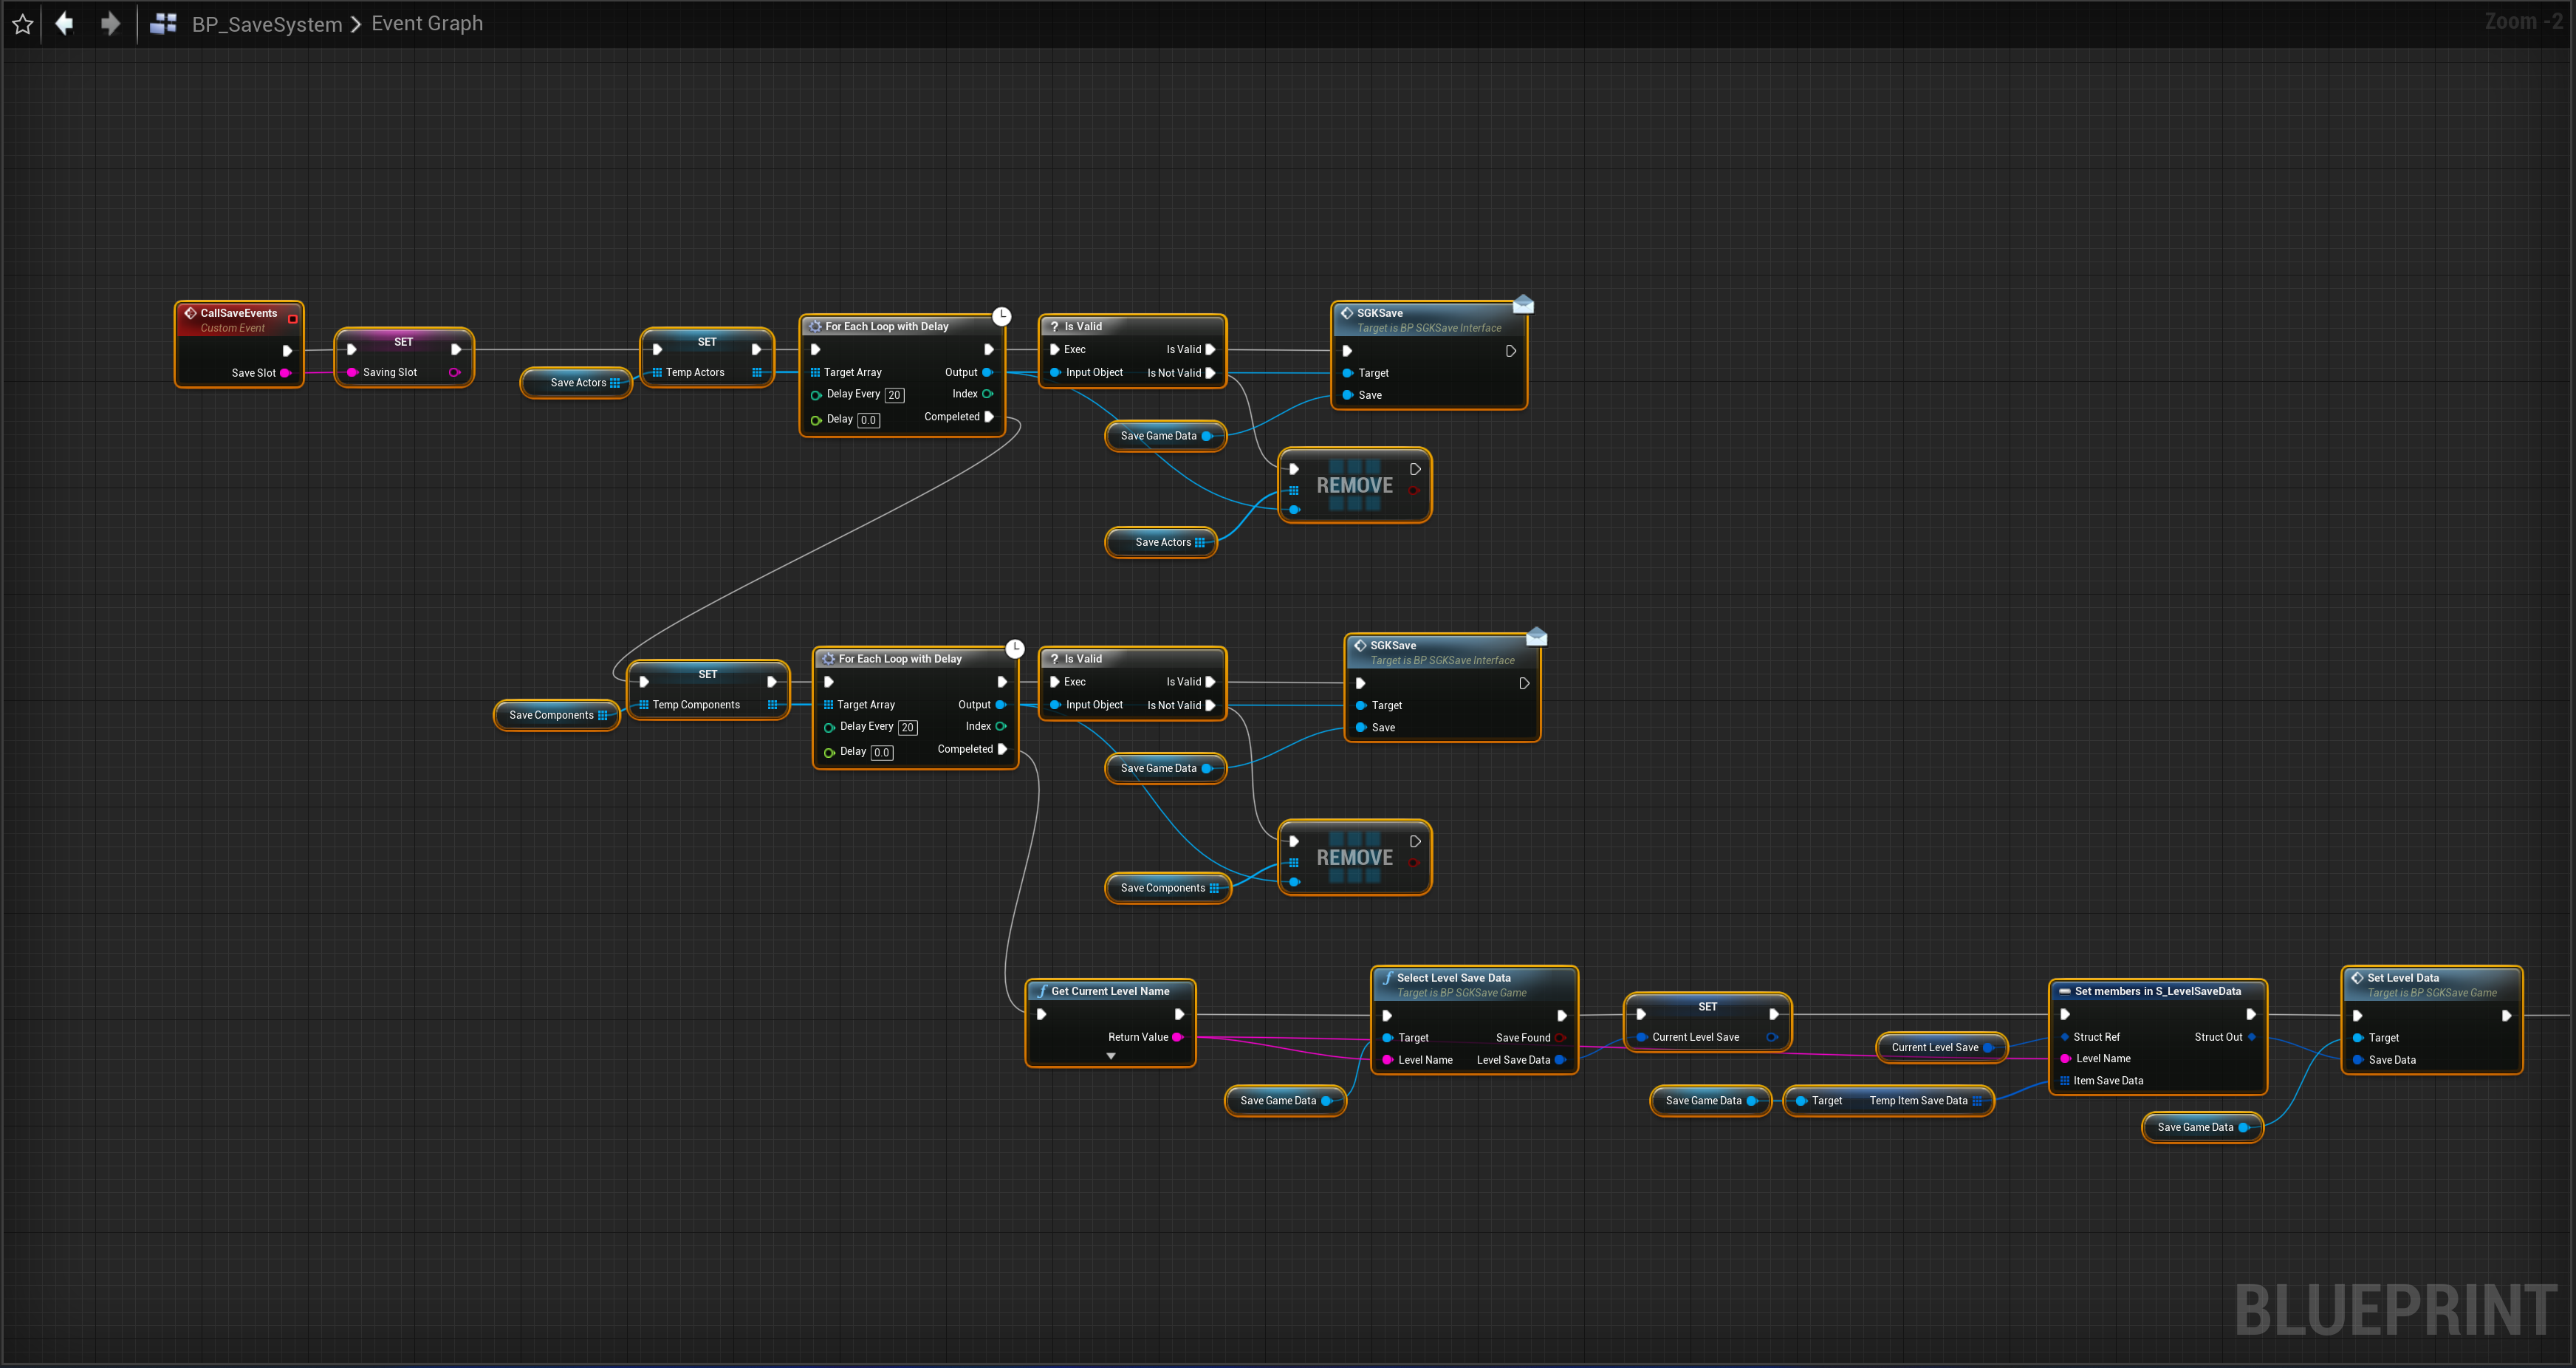Select the upper REMOVE node
The width and height of the screenshot is (2576, 1368).
tap(1354, 486)
